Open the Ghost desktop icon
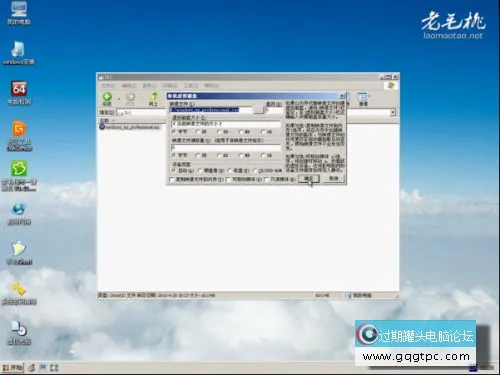 coord(19,253)
